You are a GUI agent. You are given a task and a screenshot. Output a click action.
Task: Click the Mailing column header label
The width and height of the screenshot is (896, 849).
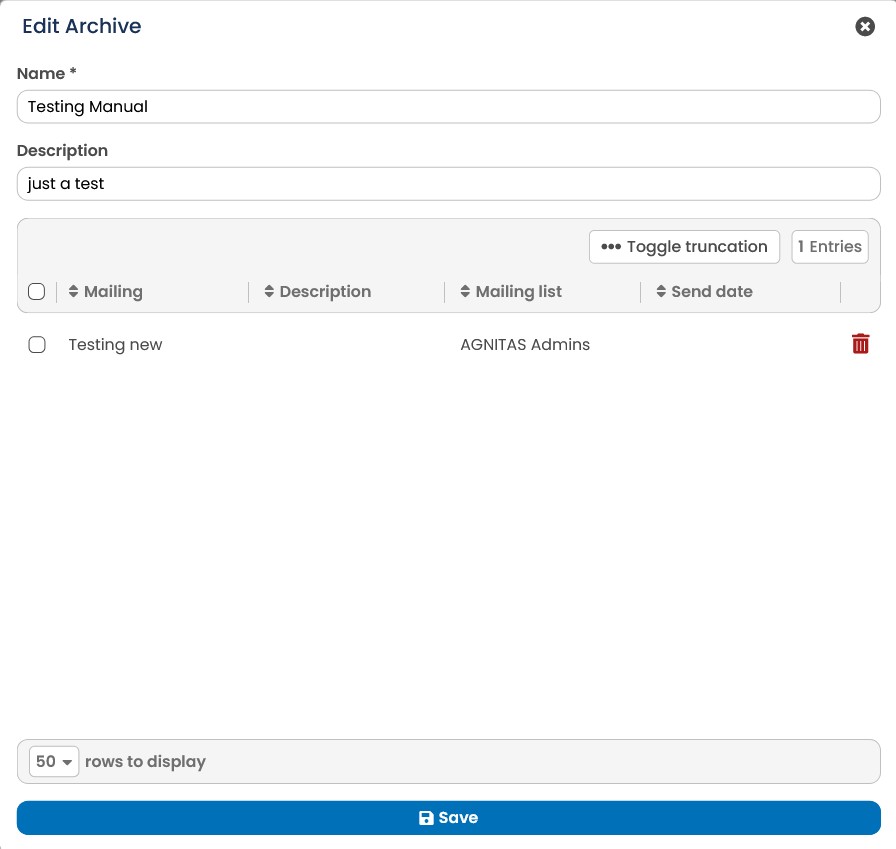(113, 291)
